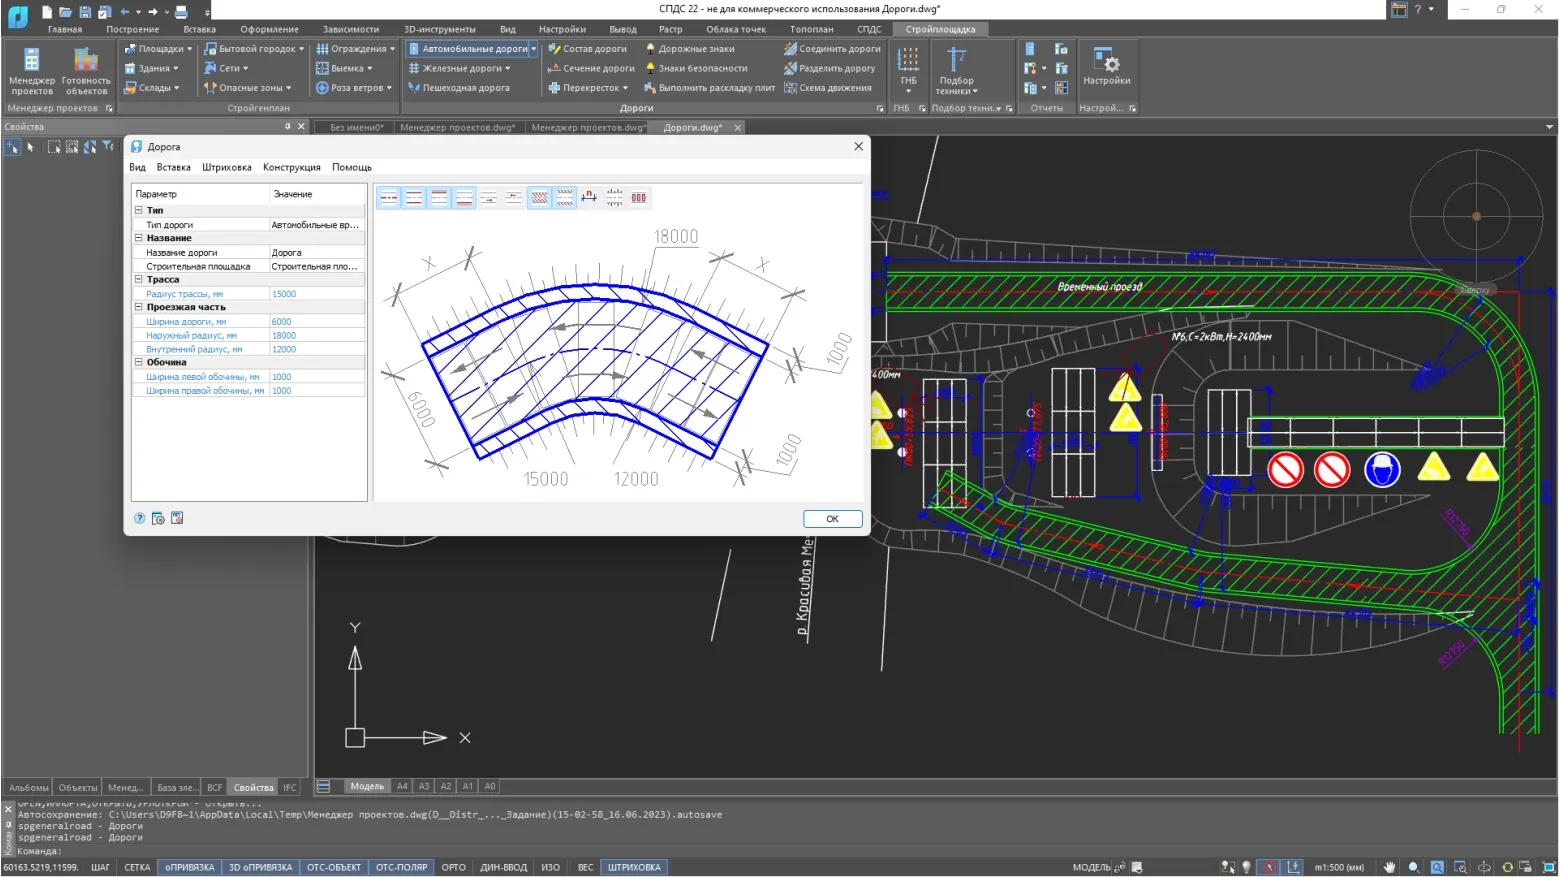The height and width of the screenshot is (877, 1560).
Task: Toggle СЕТКА in the status bar
Action: 137,867
